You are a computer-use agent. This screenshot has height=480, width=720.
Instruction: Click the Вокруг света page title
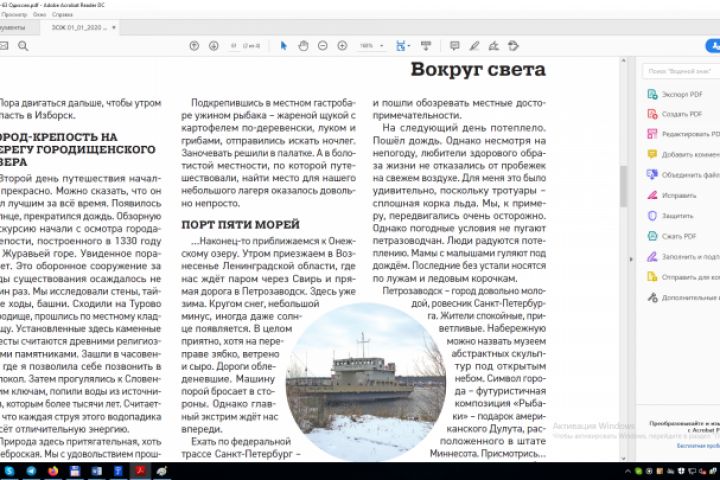click(x=478, y=69)
